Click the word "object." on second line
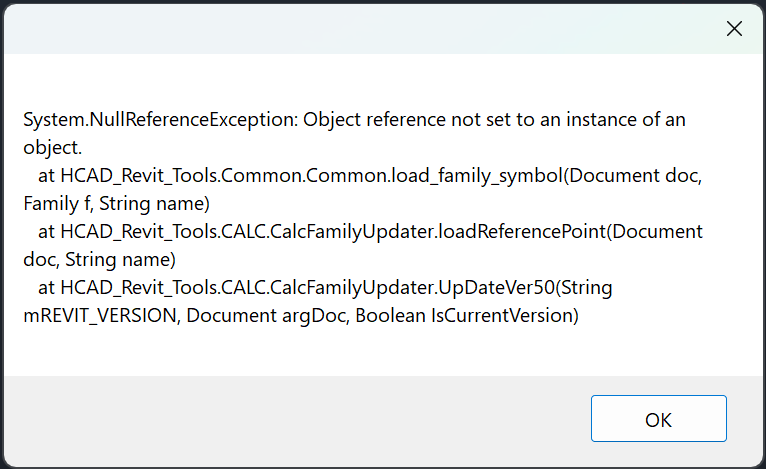This screenshot has height=469, width=766. [x=53, y=148]
